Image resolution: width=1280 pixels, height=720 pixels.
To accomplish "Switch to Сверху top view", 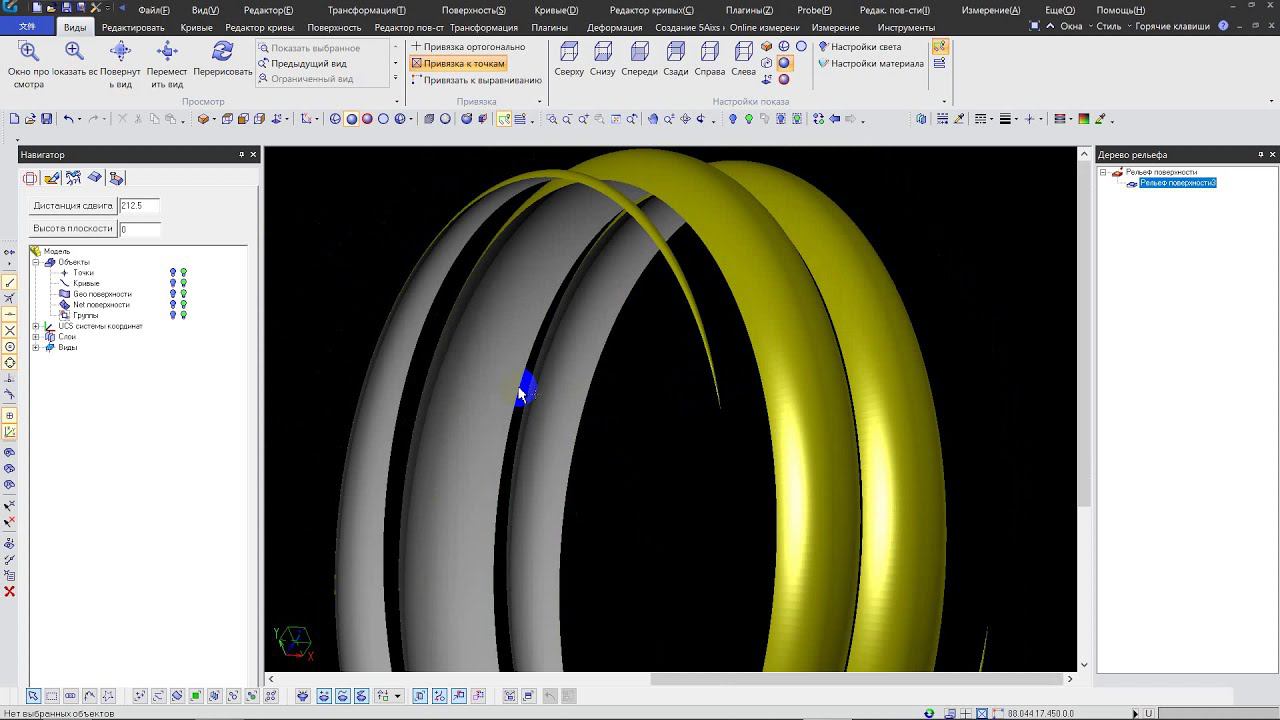I will point(569,51).
